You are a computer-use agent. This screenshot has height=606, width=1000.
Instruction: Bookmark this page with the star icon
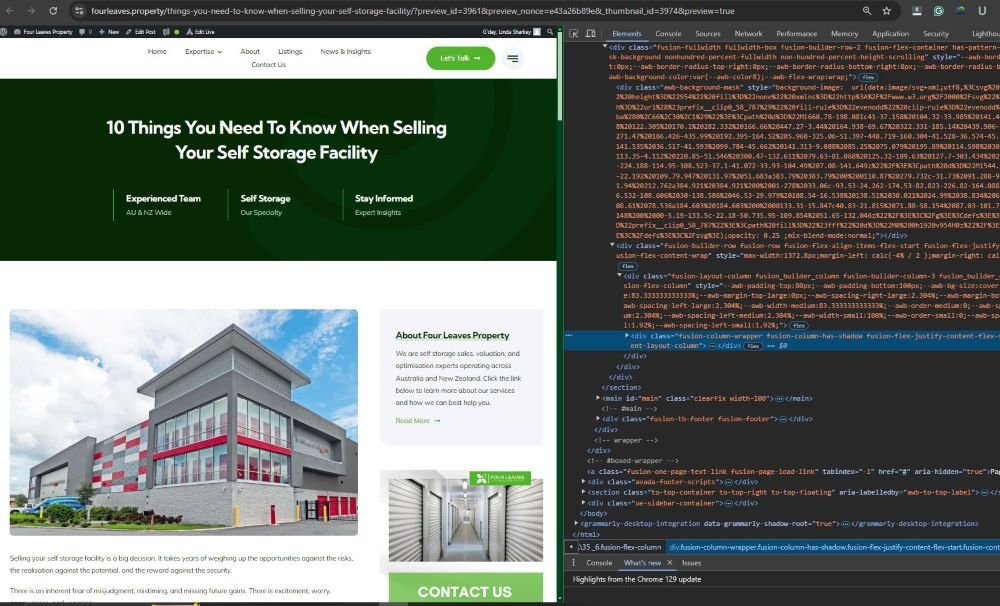click(886, 11)
